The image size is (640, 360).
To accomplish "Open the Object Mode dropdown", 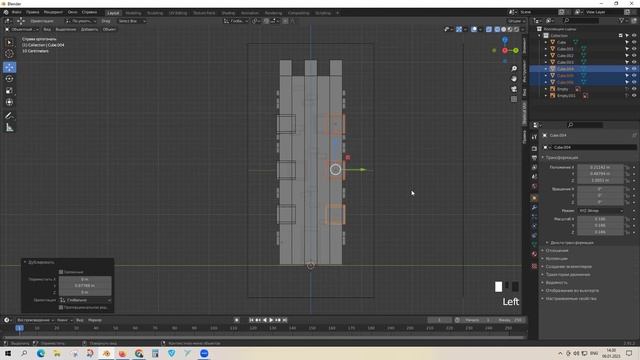I will (x=22, y=29).
